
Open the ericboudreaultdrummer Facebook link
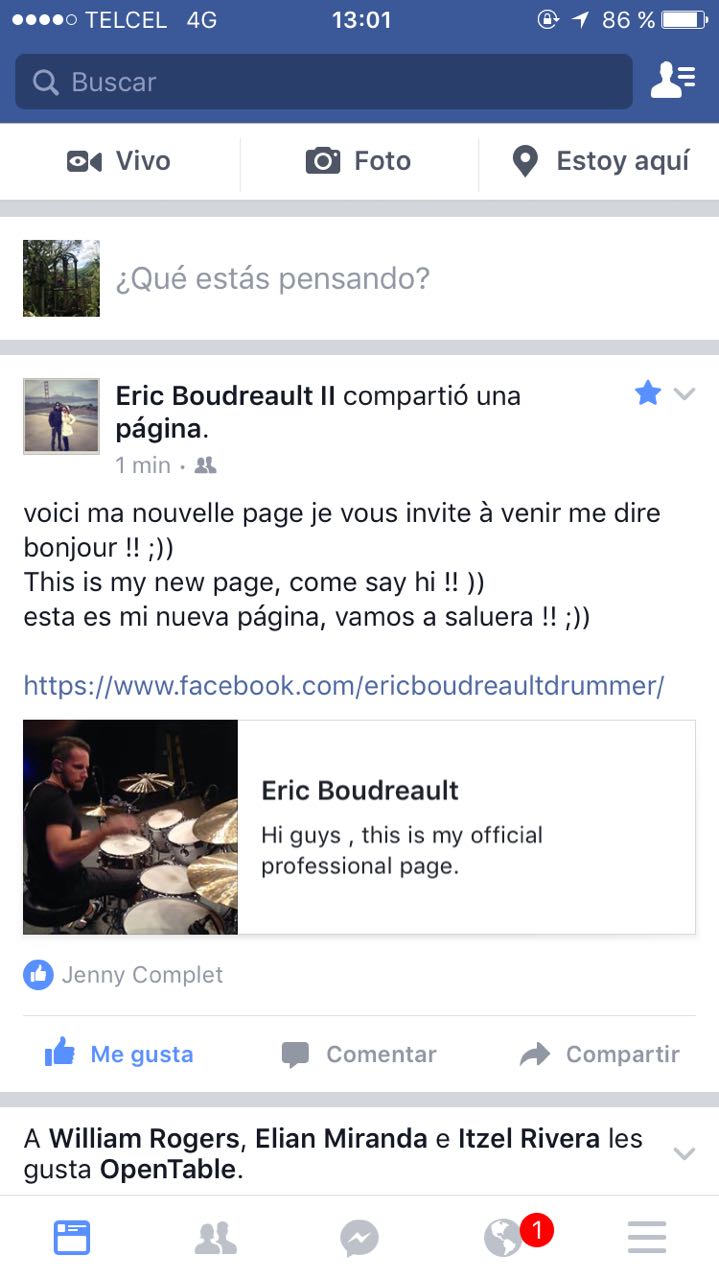click(x=344, y=686)
